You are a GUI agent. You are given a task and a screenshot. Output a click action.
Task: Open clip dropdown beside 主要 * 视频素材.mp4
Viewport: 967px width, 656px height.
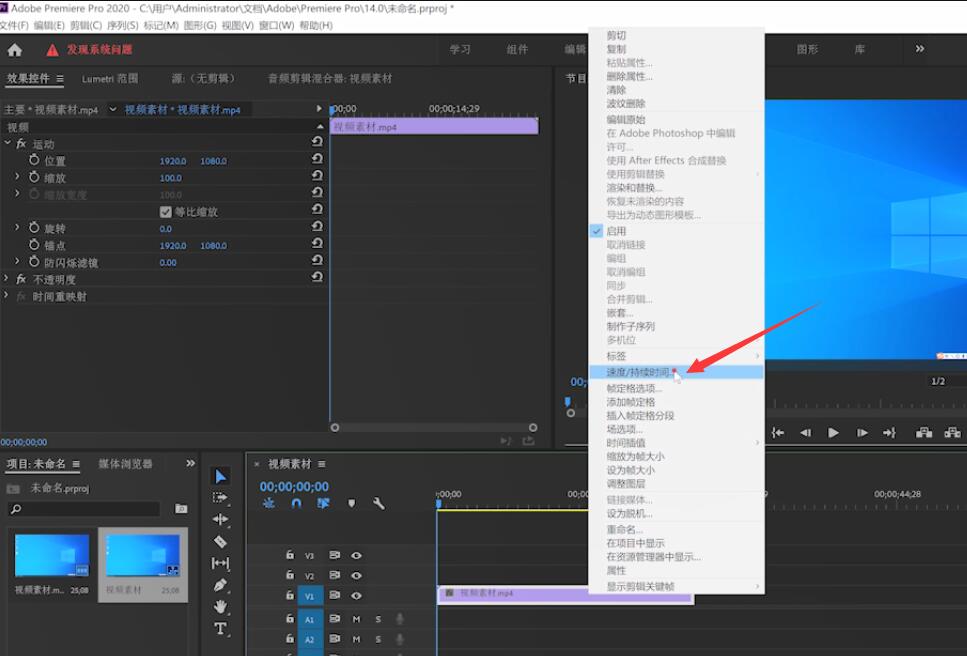[x=113, y=109]
